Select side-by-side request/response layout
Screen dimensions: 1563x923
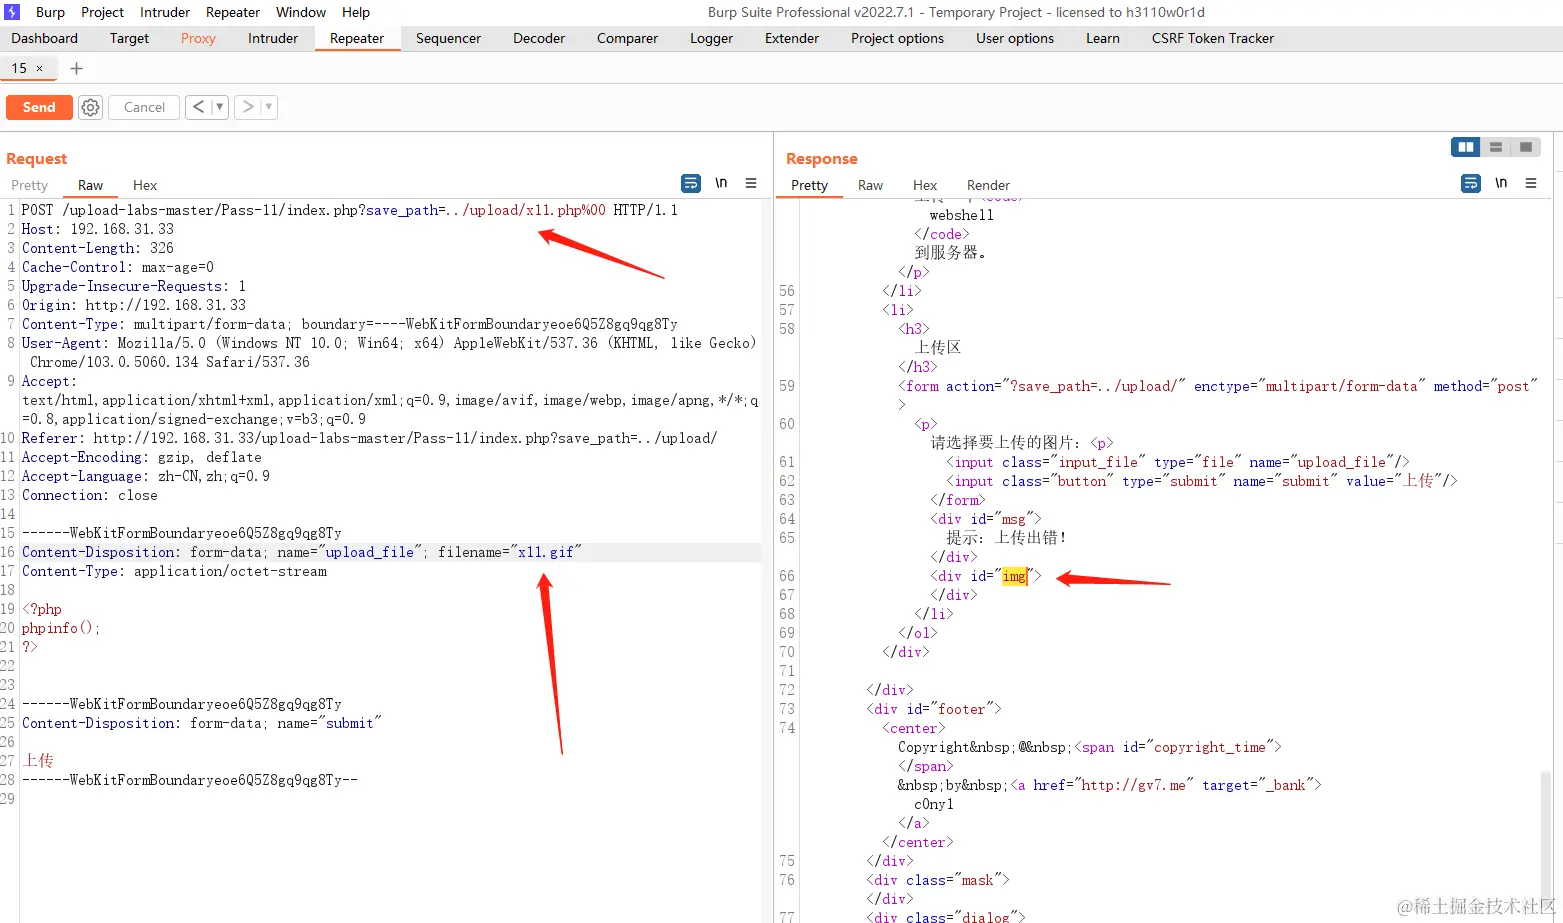point(1466,147)
